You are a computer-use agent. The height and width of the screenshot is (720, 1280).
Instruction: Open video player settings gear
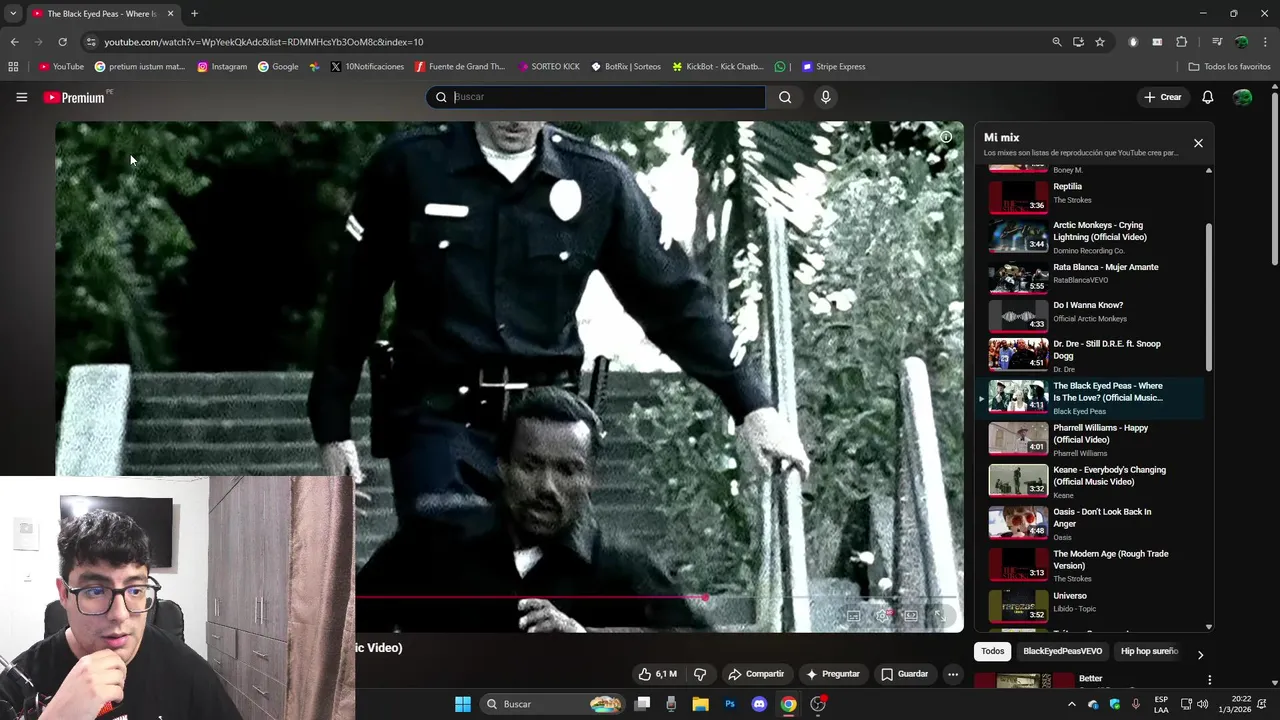tap(882, 617)
